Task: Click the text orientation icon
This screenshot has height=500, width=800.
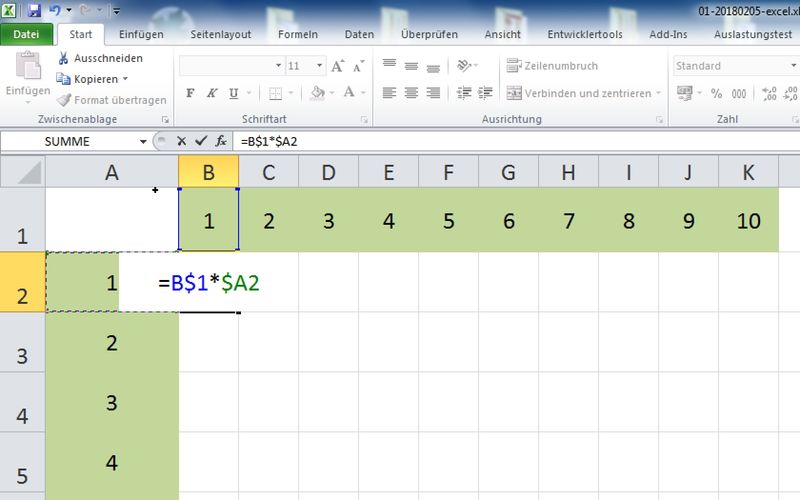Action: (464, 65)
